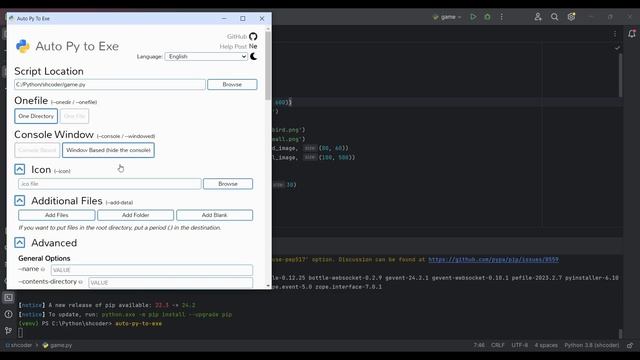Image resolution: width=640 pixels, height=360 pixels.
Task: Collapse the Advanced section
Action: [20, 243]
